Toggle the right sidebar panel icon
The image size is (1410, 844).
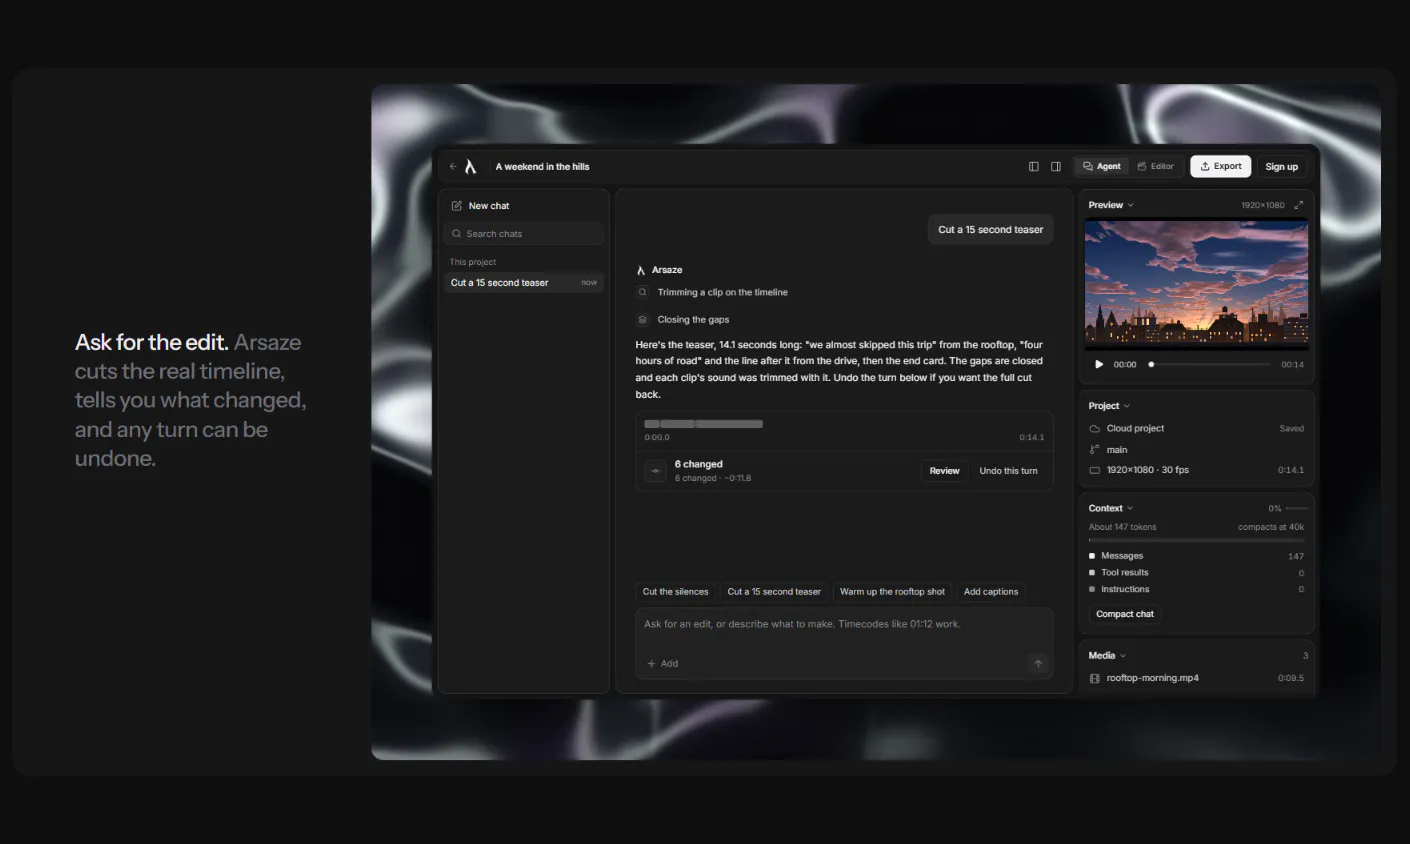click(x=1056, y=167)
